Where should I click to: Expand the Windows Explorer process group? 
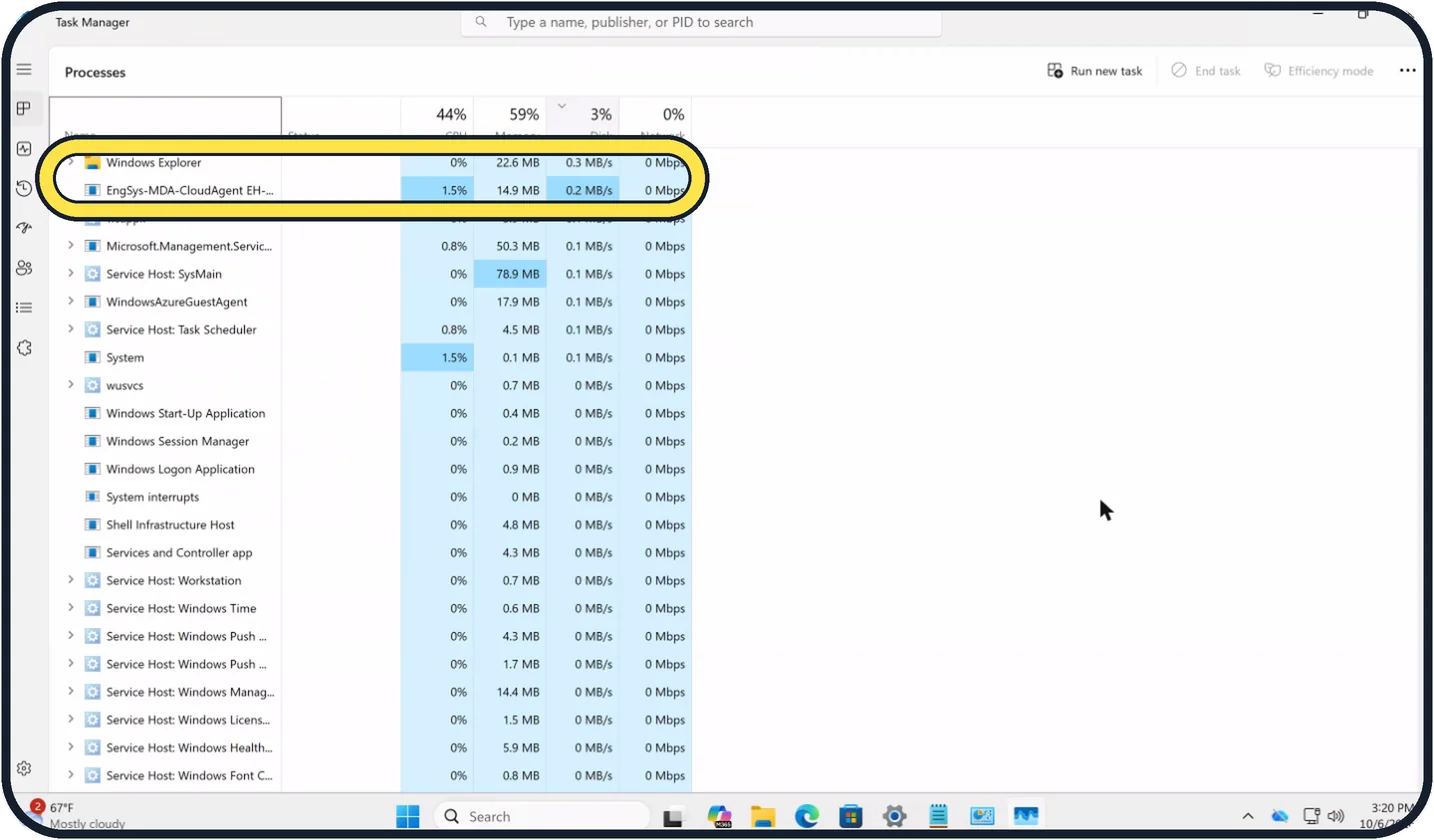(70, 162)
